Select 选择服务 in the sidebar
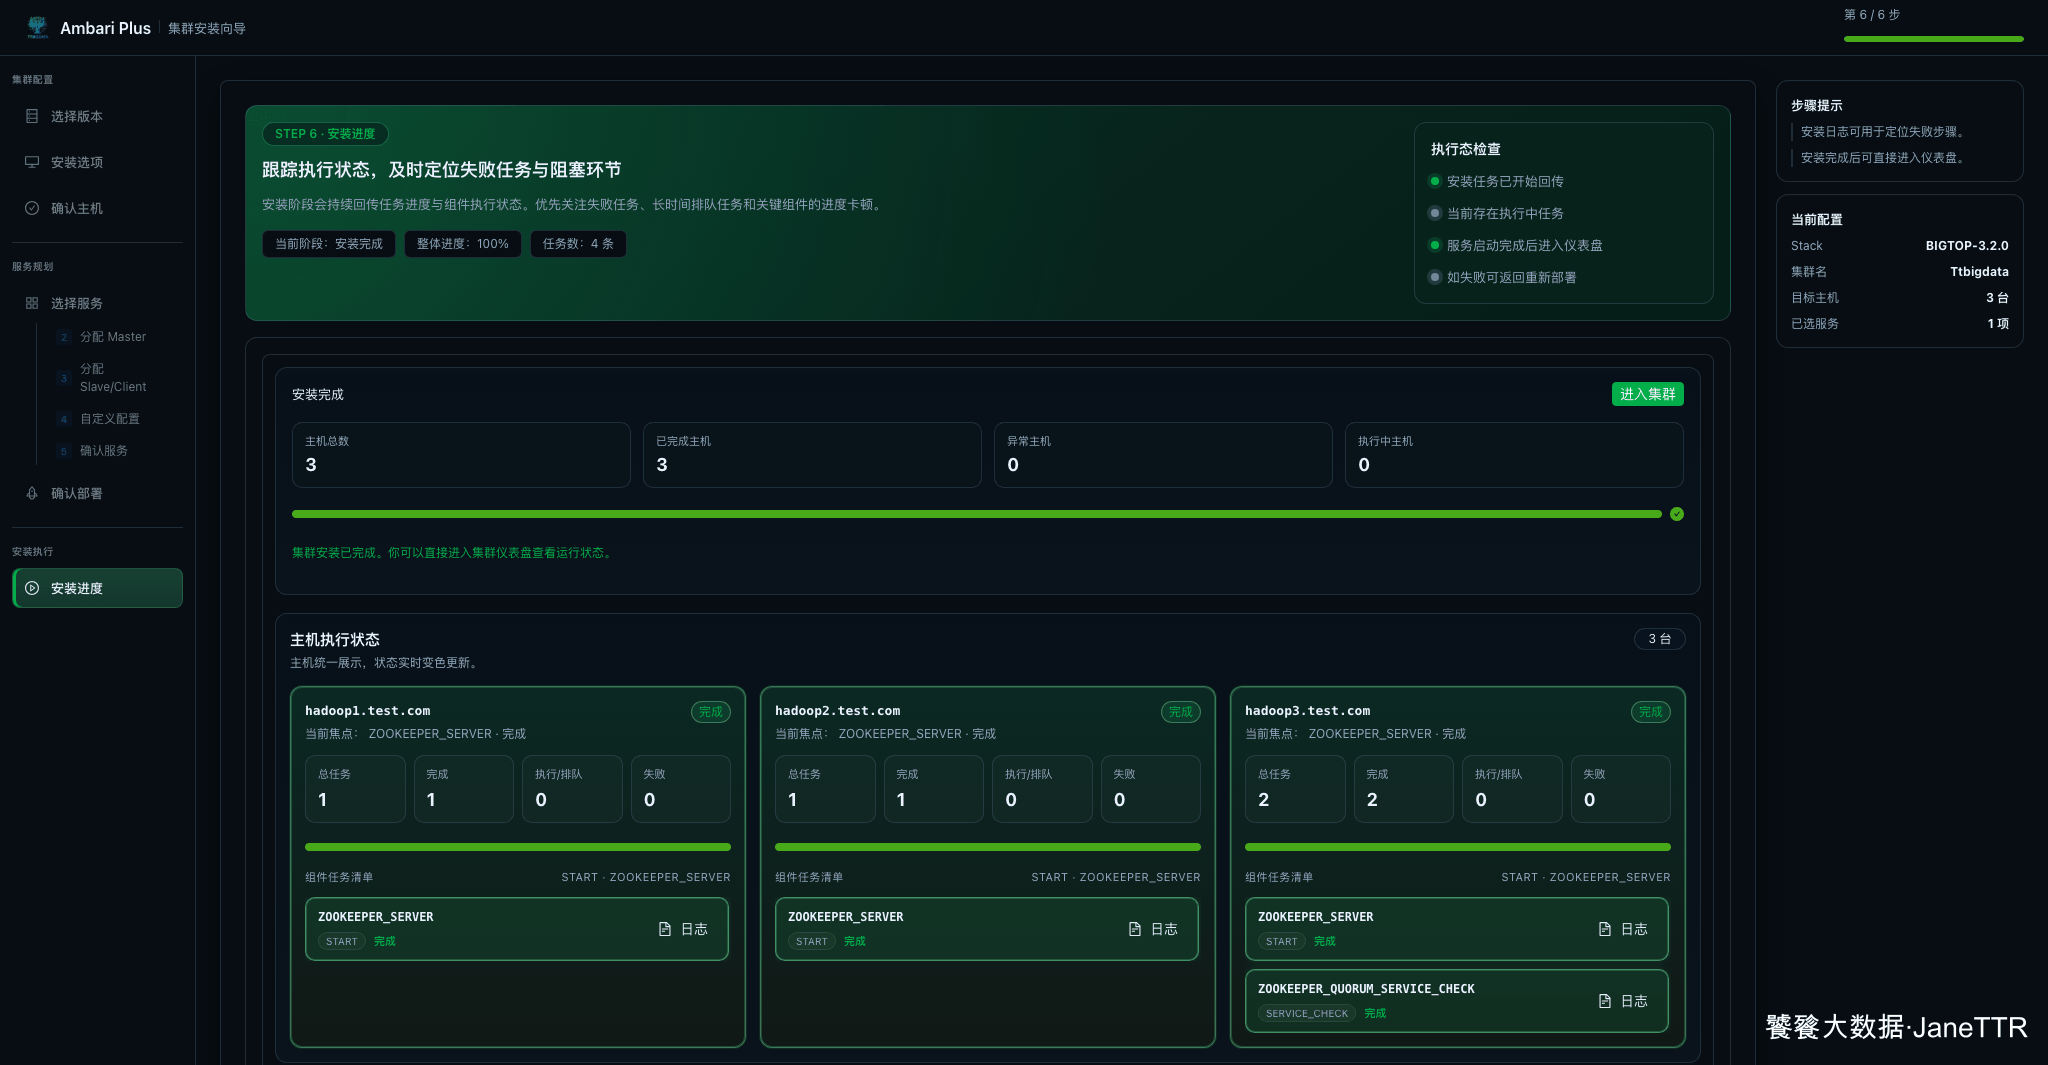The image size is (2048, 1065). click(x=97, y=303)
